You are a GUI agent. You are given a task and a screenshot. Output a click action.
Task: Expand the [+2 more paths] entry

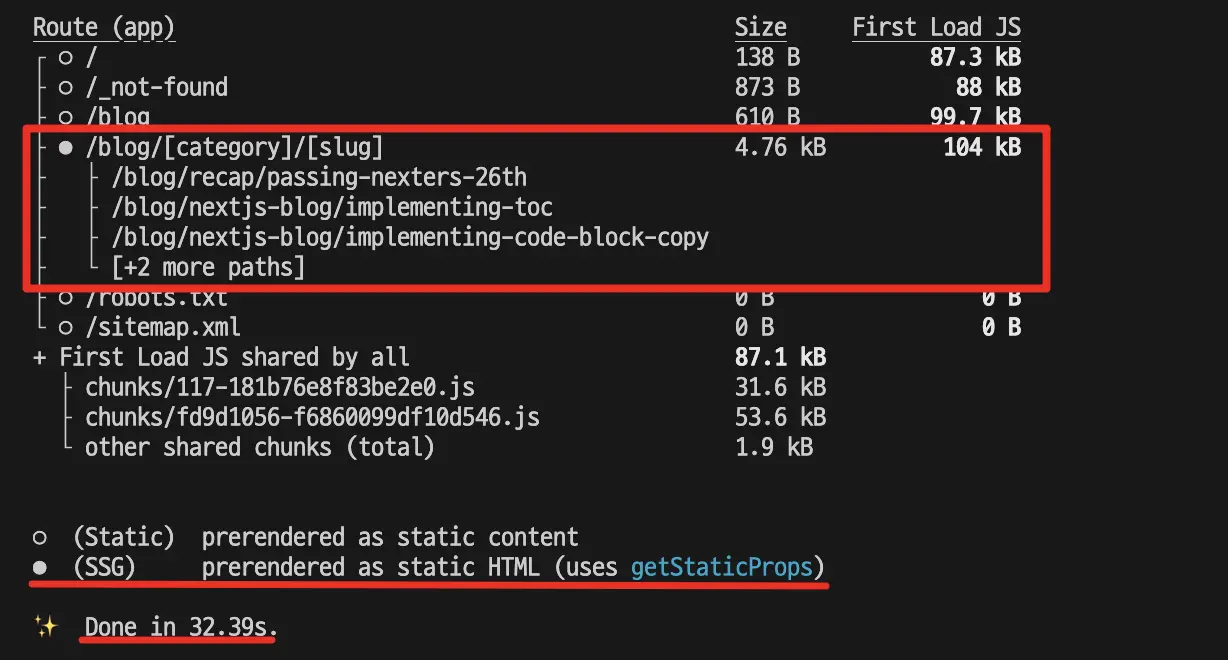pyautogui.click(x=208, y=267)
